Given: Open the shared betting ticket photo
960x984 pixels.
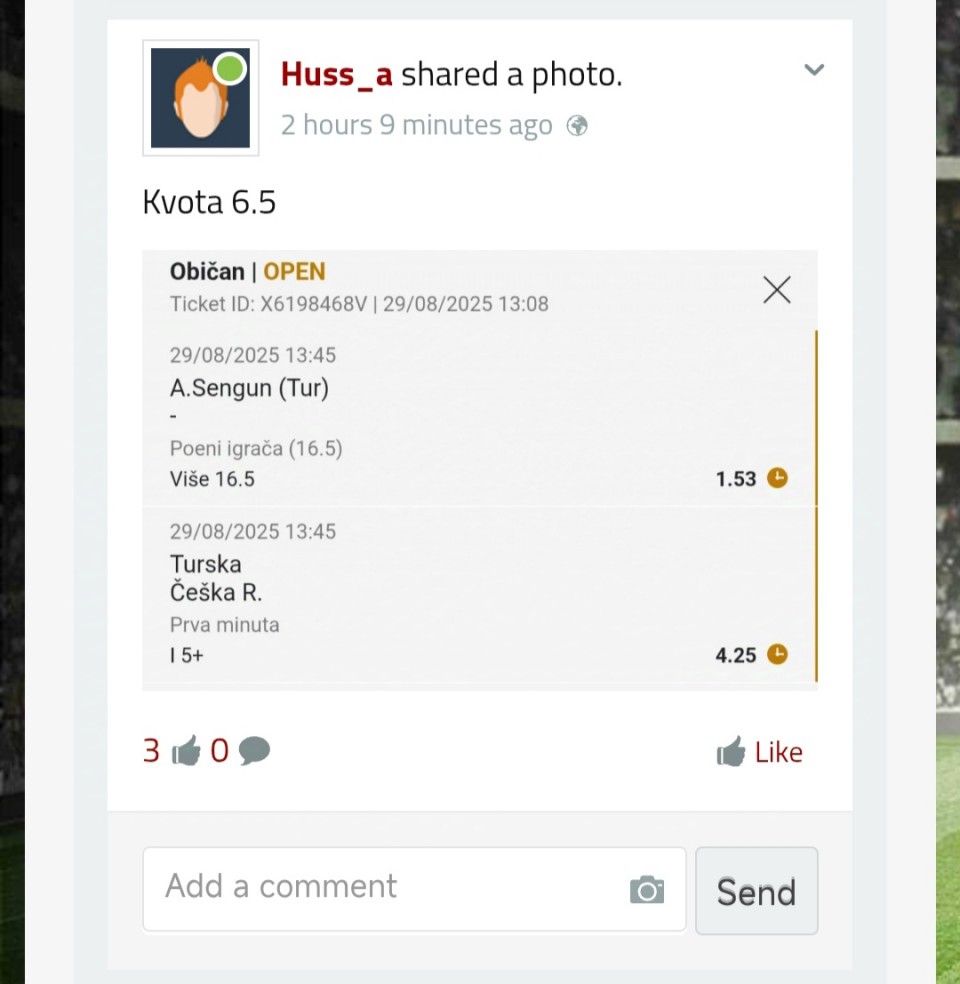Looking at the screenshot, I should 480,470.
